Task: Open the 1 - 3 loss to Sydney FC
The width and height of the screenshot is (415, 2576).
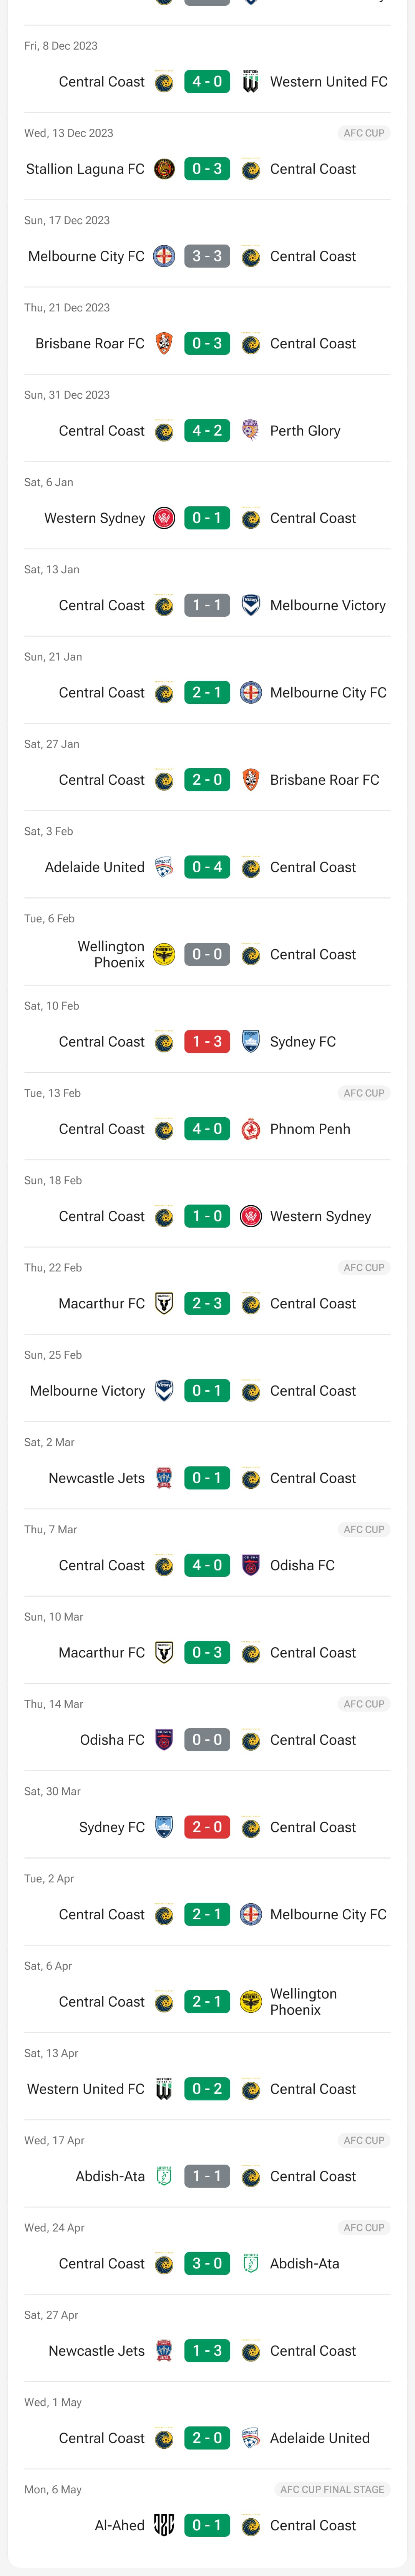Action: pyautogui.click(x=207, y=1042)
